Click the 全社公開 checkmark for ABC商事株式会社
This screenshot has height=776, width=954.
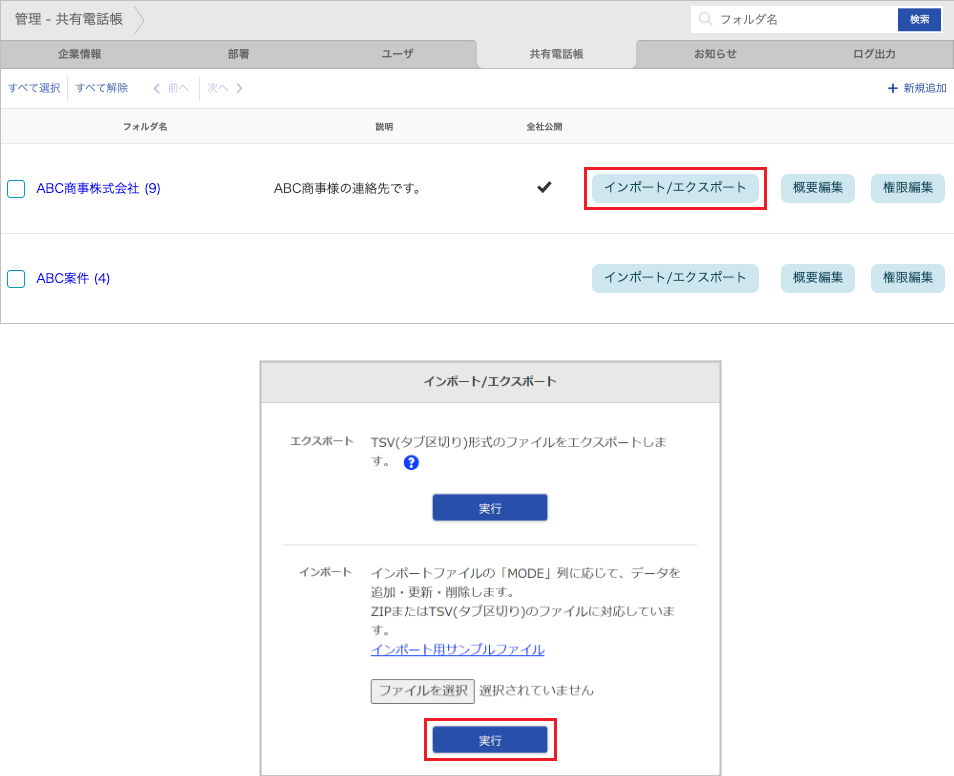pyautogui.click(x=544, y=186)
